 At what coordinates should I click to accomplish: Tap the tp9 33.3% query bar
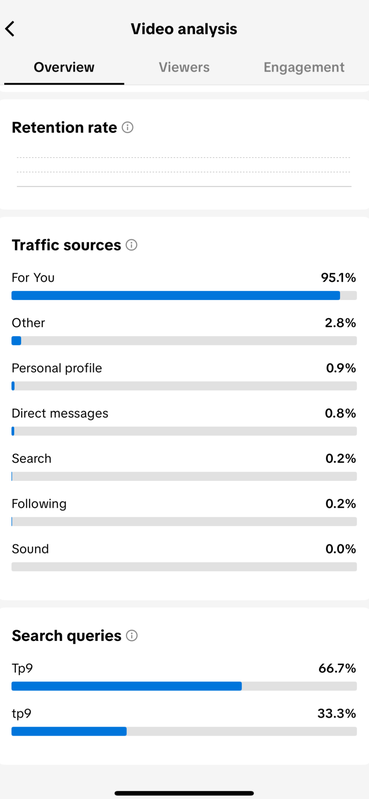pyautogui.click(x=184, y=732)
